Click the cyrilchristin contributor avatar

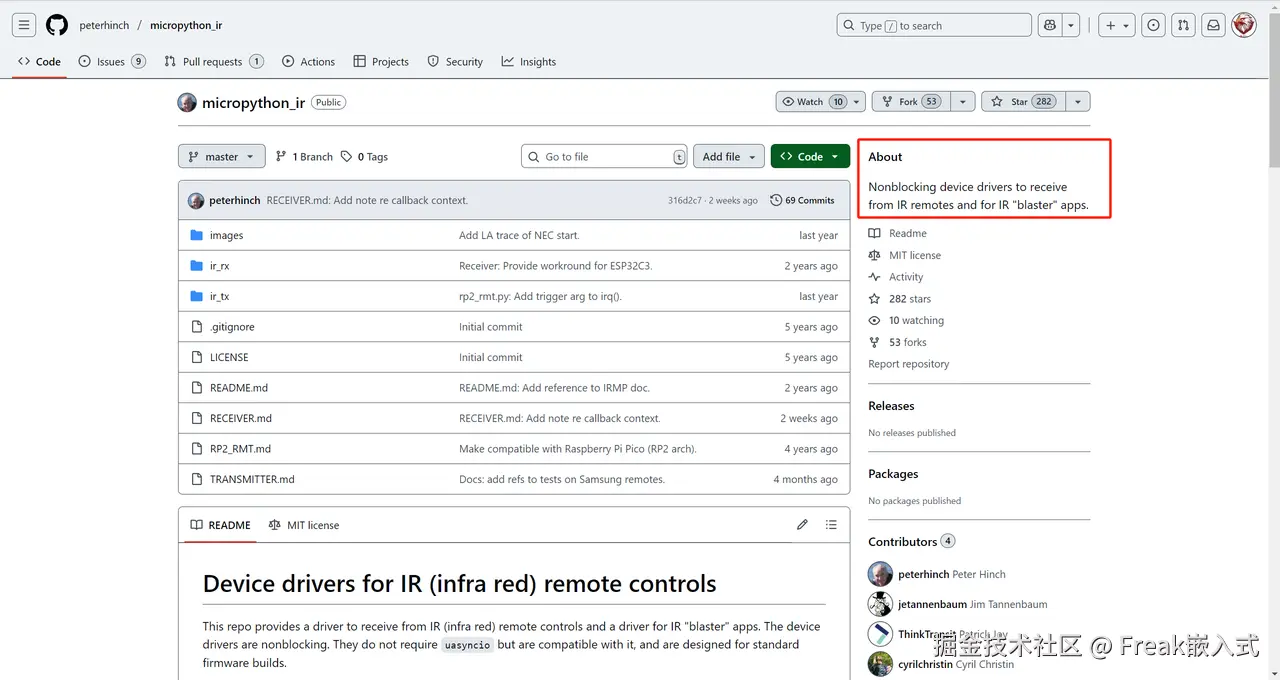click(x=880, y=664)
